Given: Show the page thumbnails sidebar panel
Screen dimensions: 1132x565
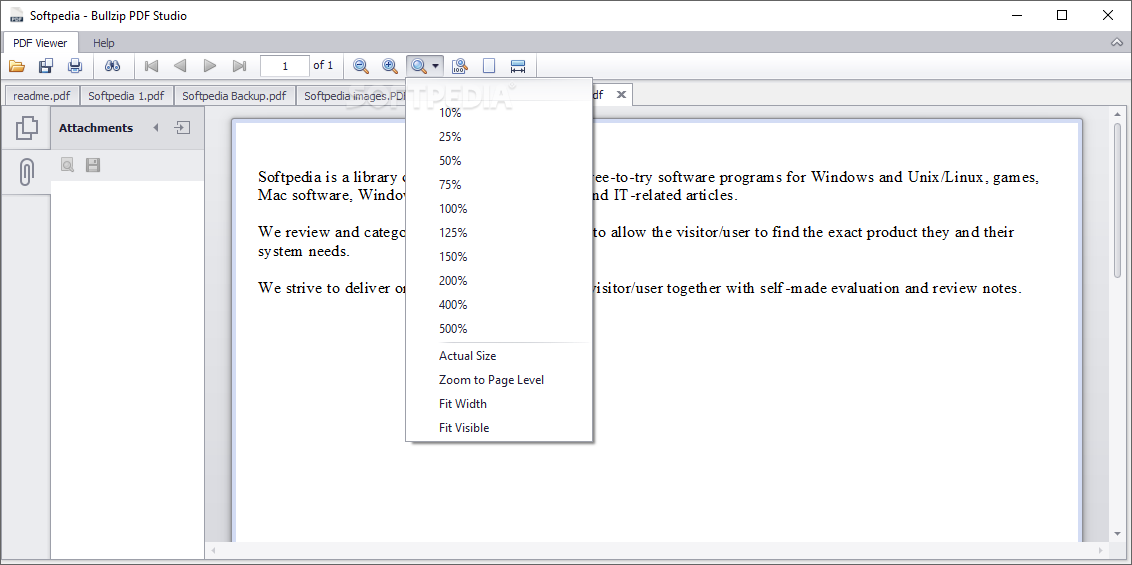Looking at the screenshot, I should point(26,128).
